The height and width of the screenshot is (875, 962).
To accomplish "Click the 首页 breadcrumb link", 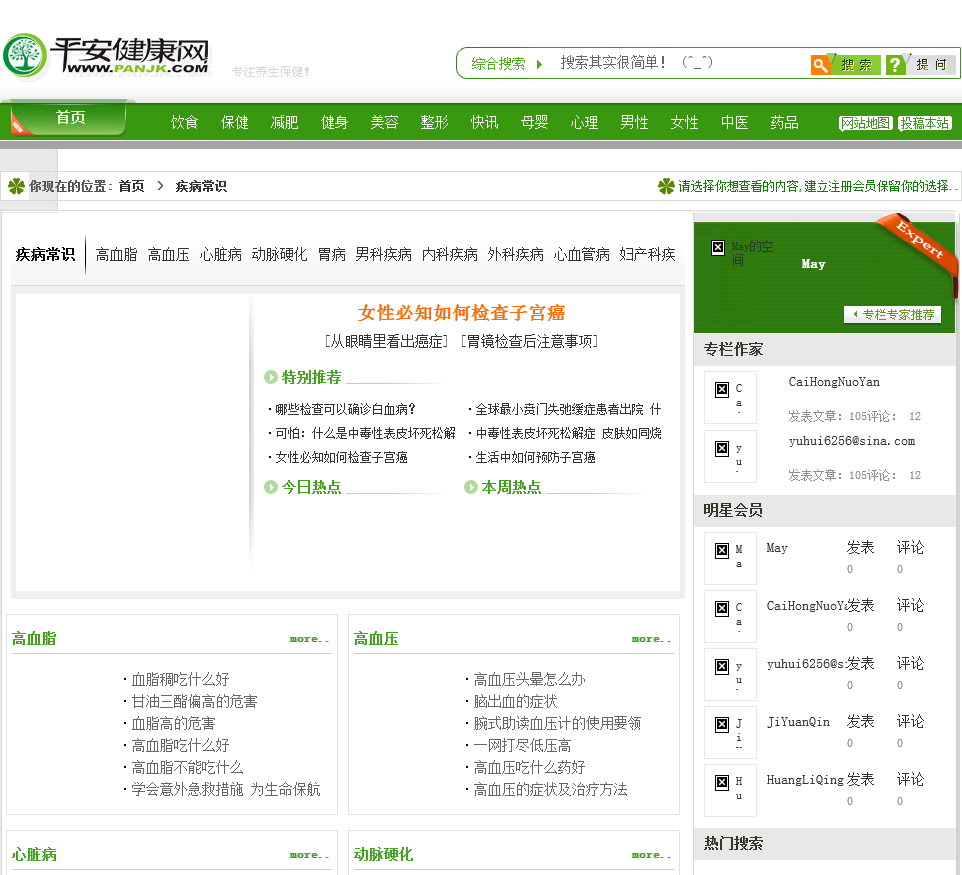I will coord(131,186).
